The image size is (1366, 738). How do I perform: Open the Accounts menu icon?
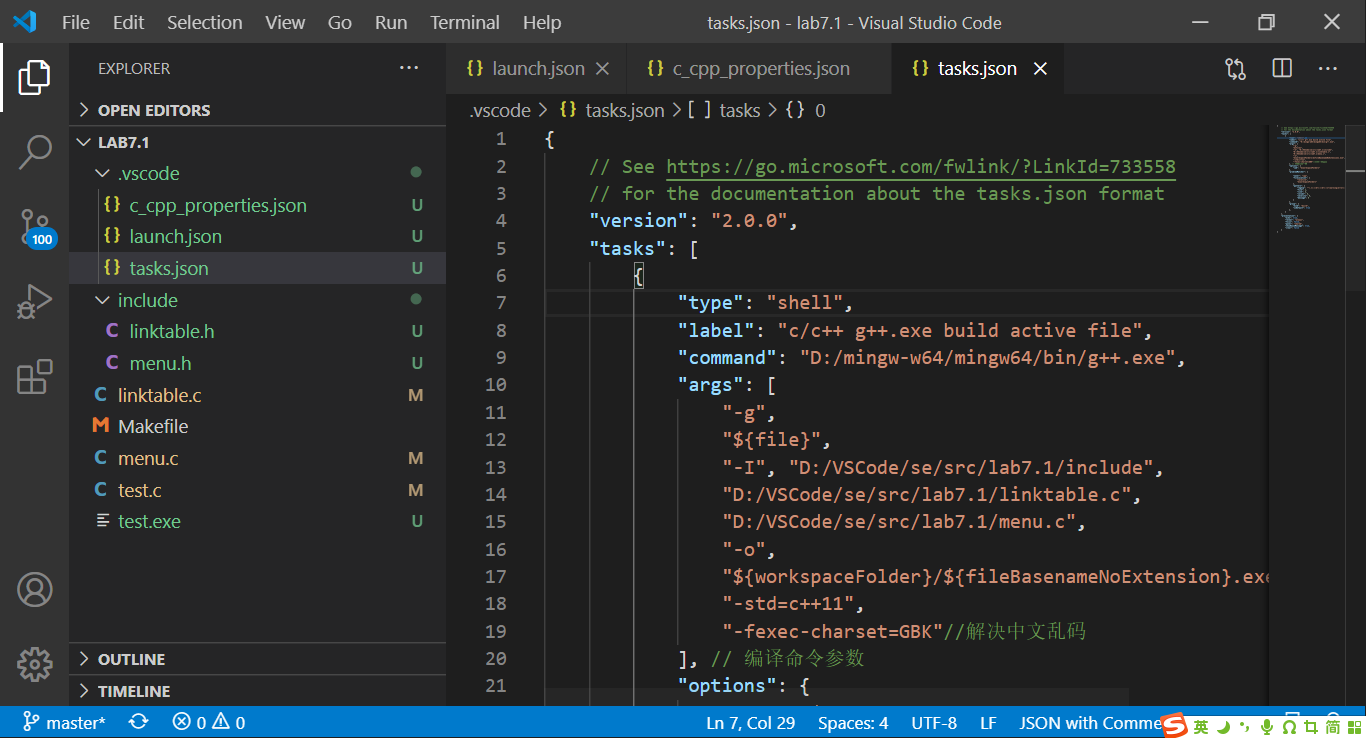point(34,590)
